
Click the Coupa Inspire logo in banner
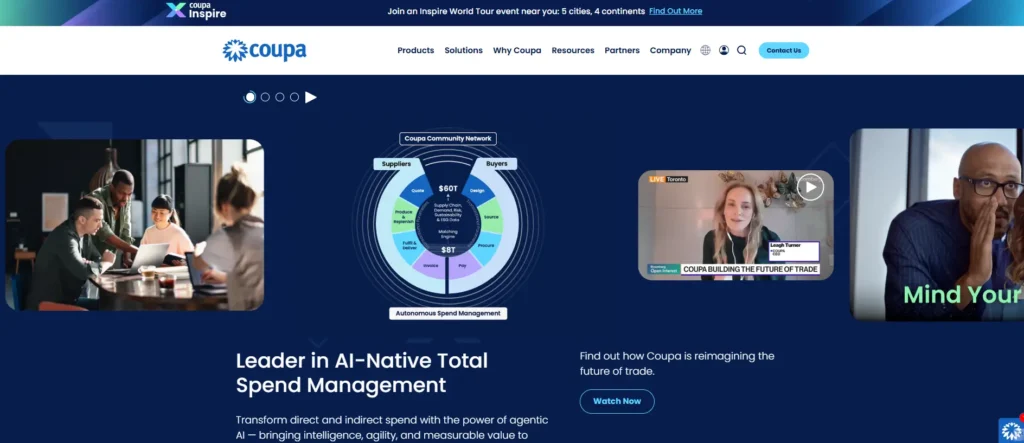click(x=196, y=10)
